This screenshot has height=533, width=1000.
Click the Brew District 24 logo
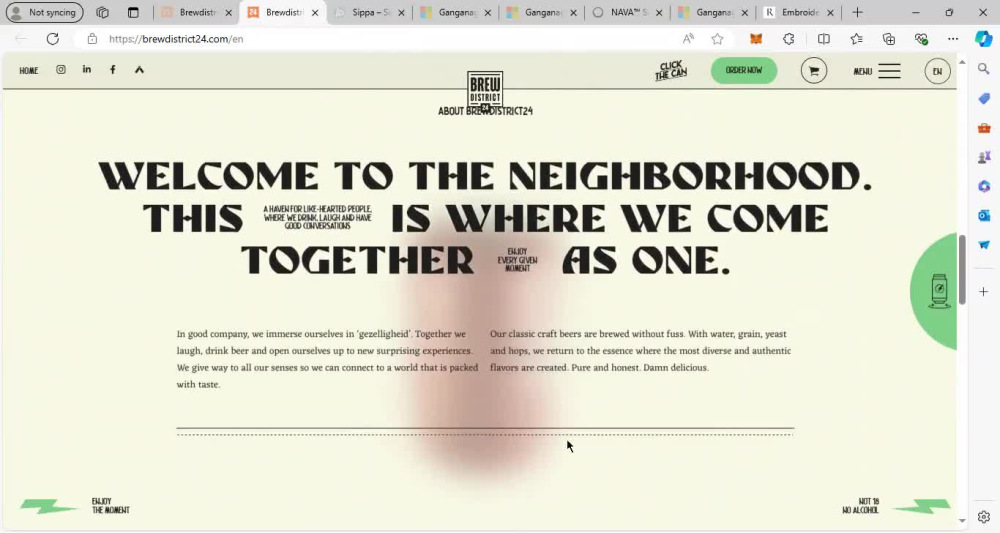tap(485, 91)
